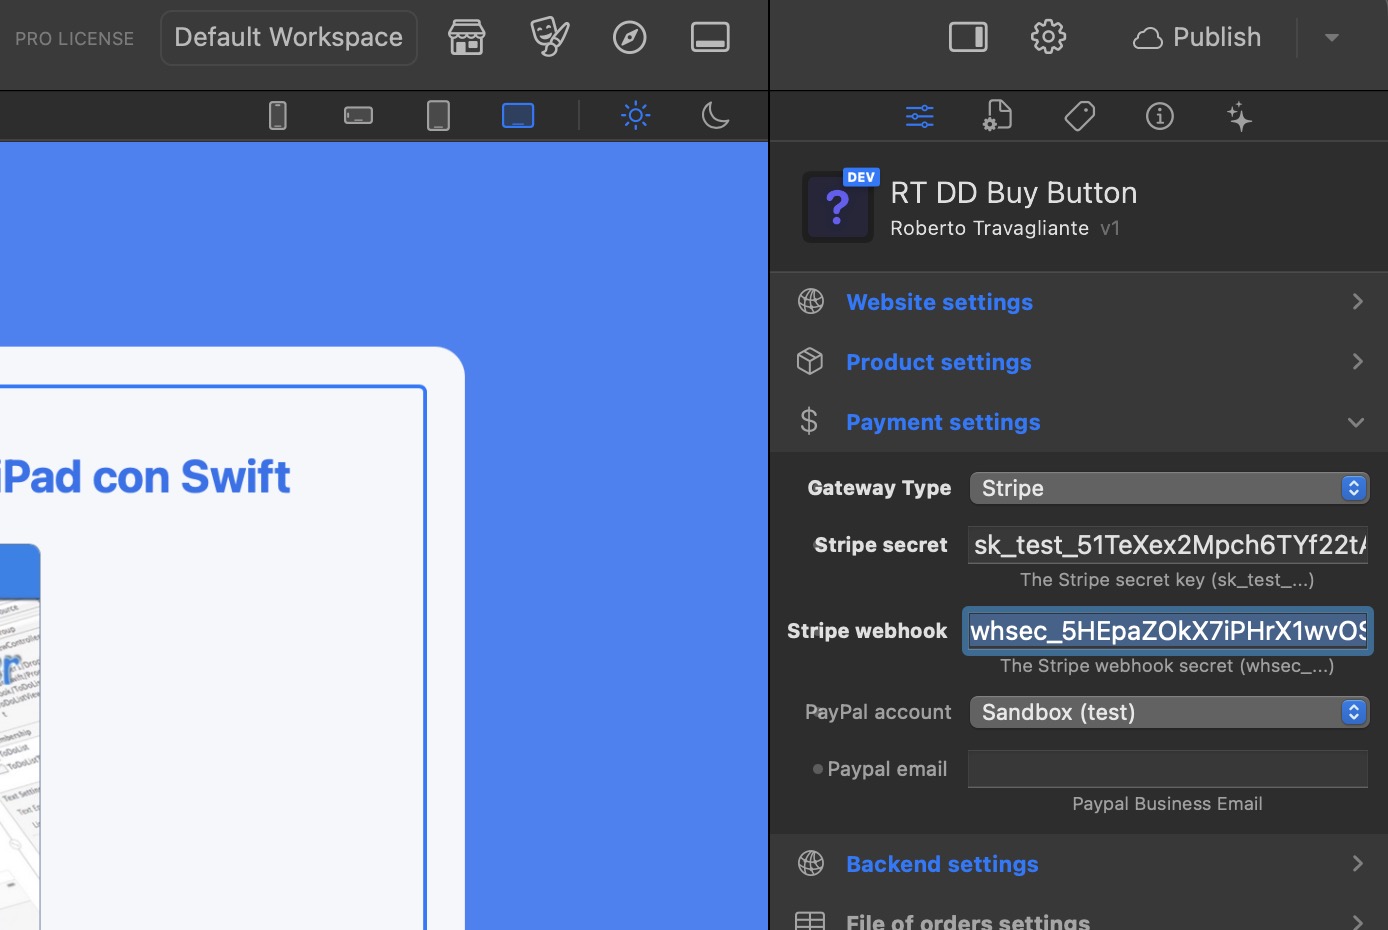Switch preview to landscape phone device
The width and height of the screenshot is (1388, 930).
pos(358,116)
